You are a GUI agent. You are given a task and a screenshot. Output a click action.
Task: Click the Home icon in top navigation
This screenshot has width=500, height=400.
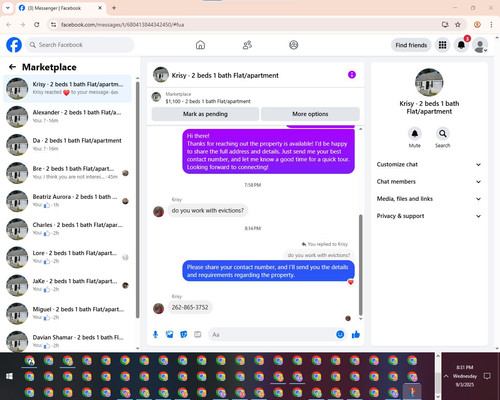200,45
